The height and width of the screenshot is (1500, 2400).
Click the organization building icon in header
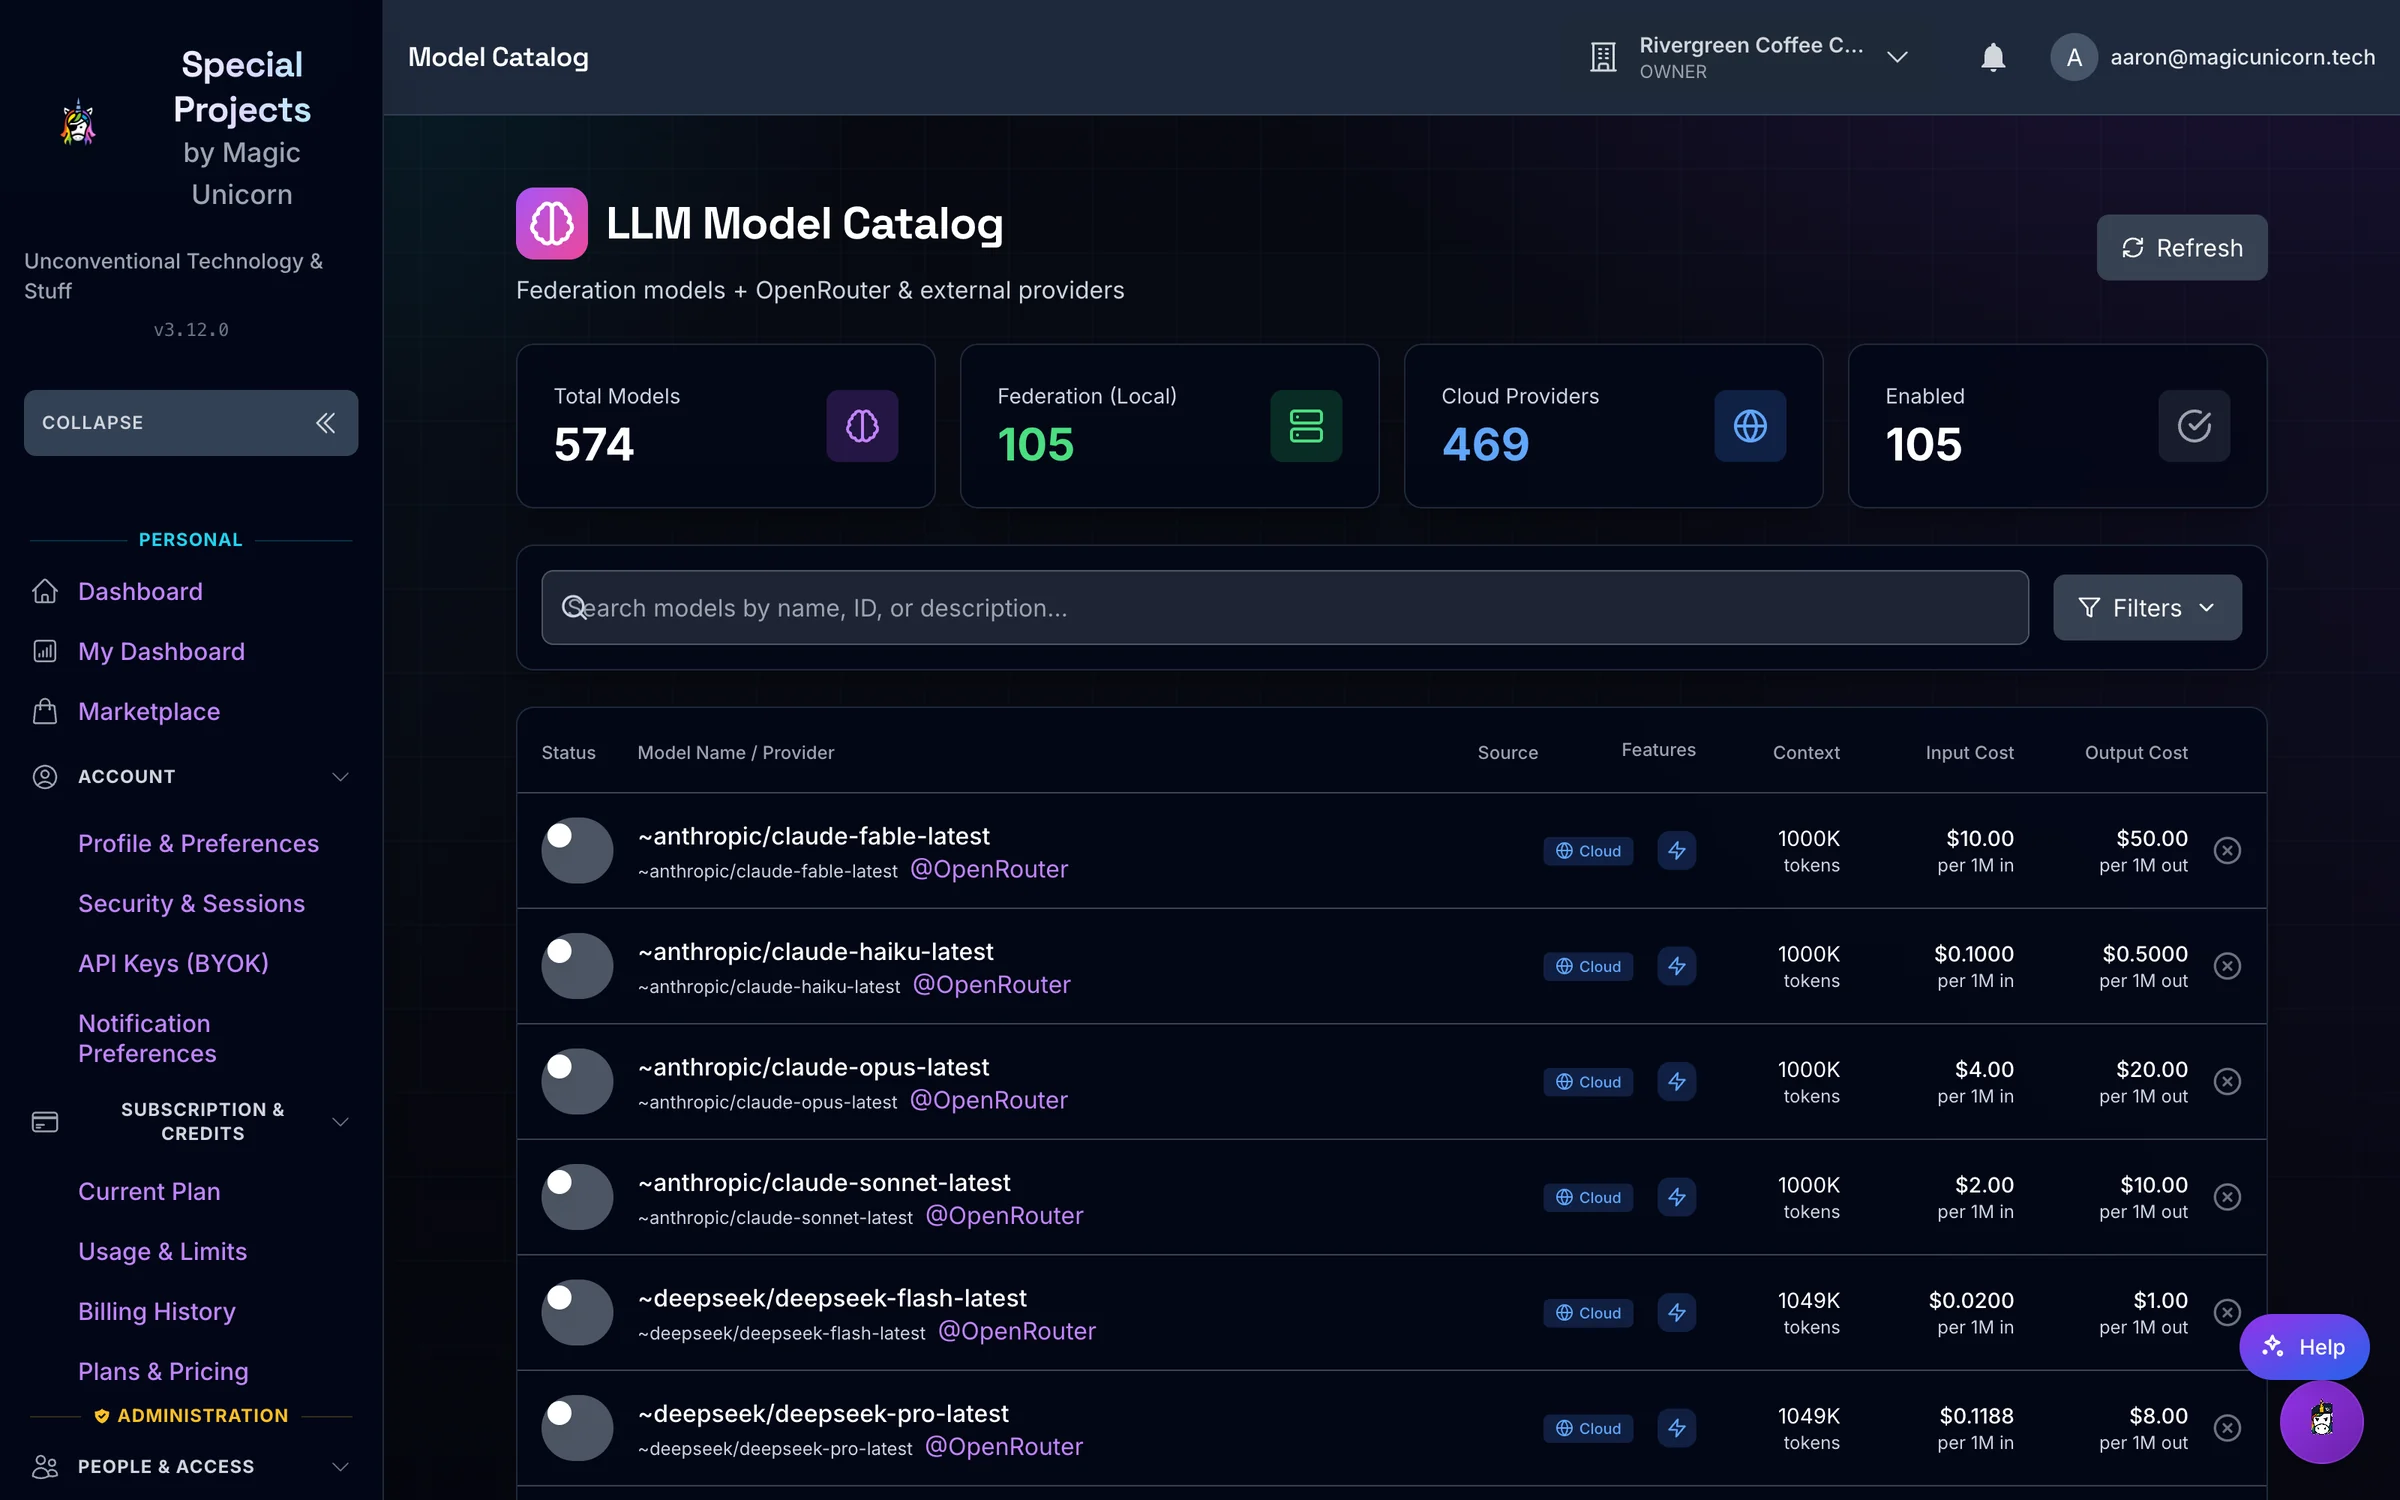(1603, 58)
